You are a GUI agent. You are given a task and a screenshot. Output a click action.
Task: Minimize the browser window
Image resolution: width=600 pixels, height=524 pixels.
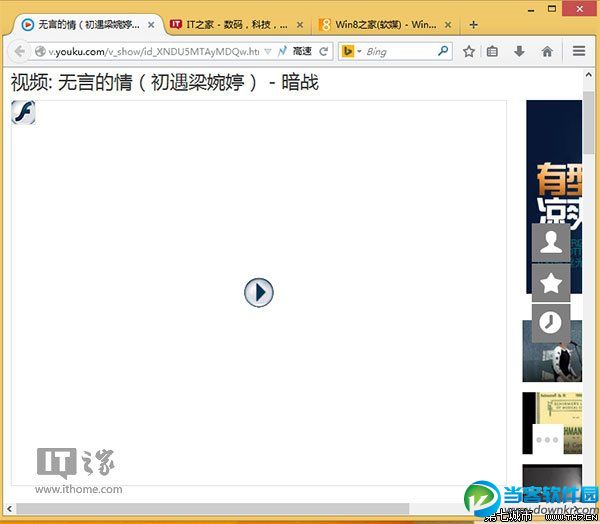coord(531,9)
